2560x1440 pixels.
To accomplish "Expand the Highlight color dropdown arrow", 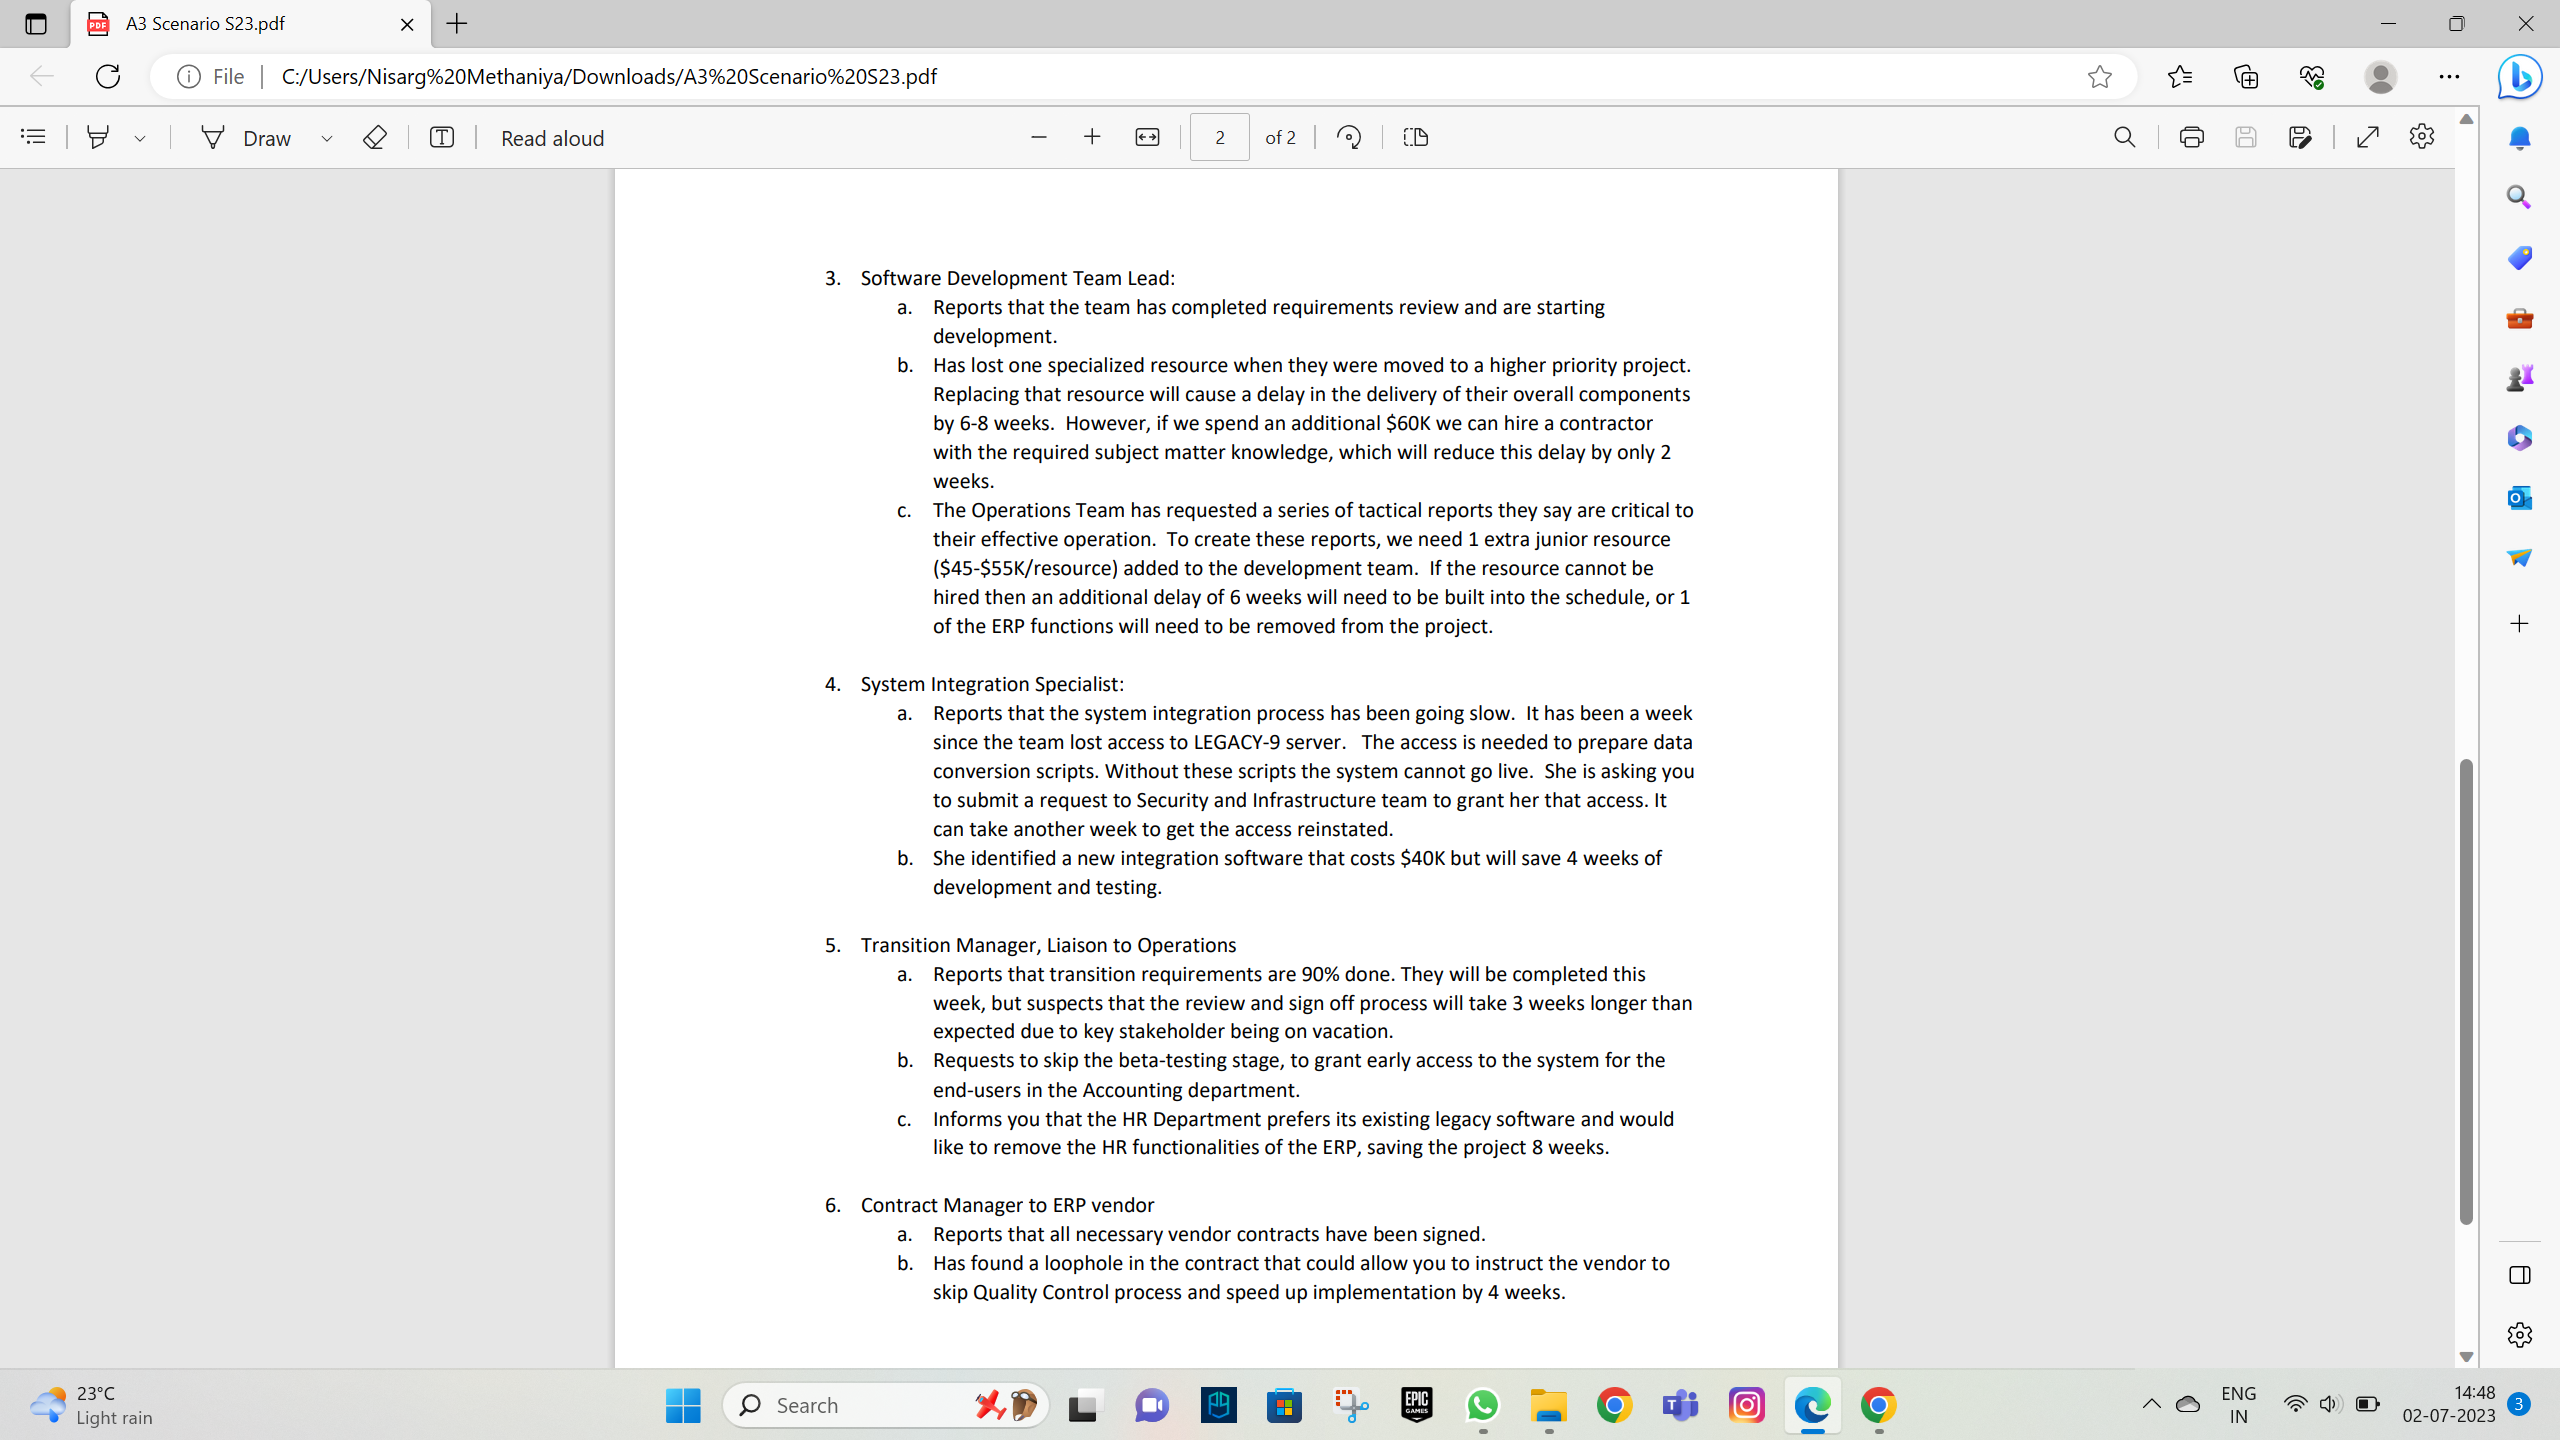I will [x=140, y=139].
